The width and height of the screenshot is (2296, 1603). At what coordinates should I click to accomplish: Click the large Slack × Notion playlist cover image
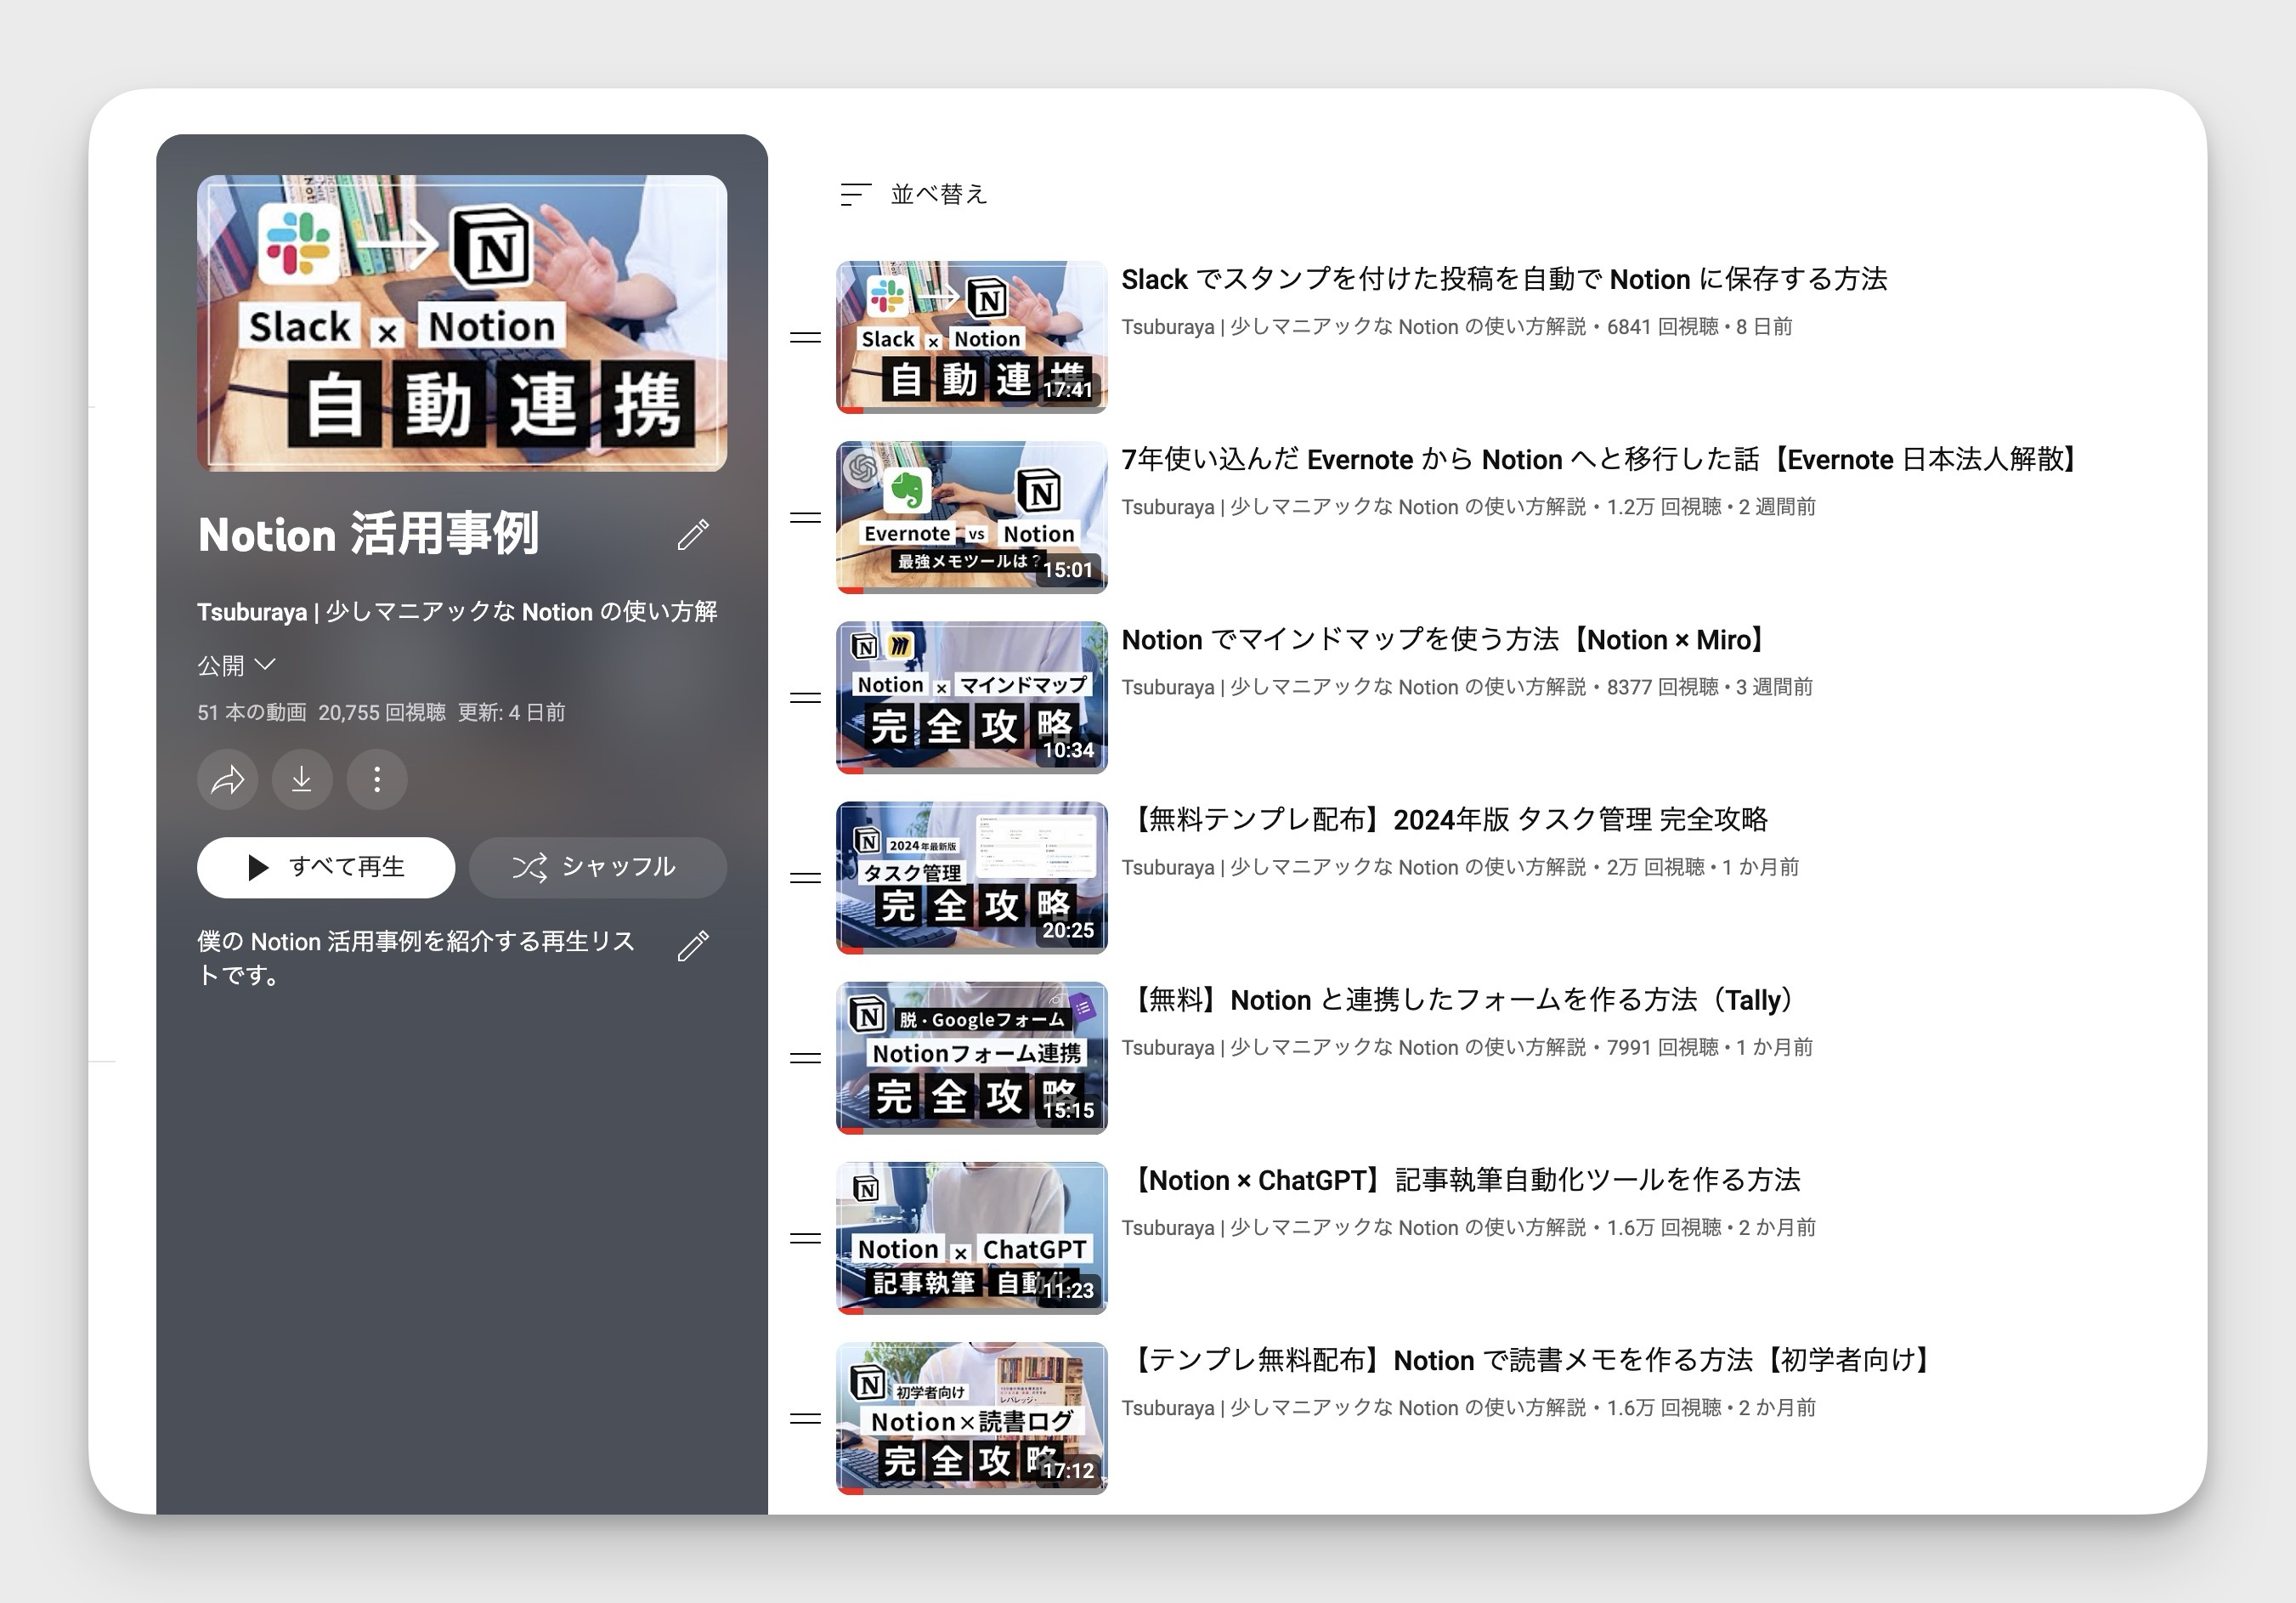tap(462, 323)
